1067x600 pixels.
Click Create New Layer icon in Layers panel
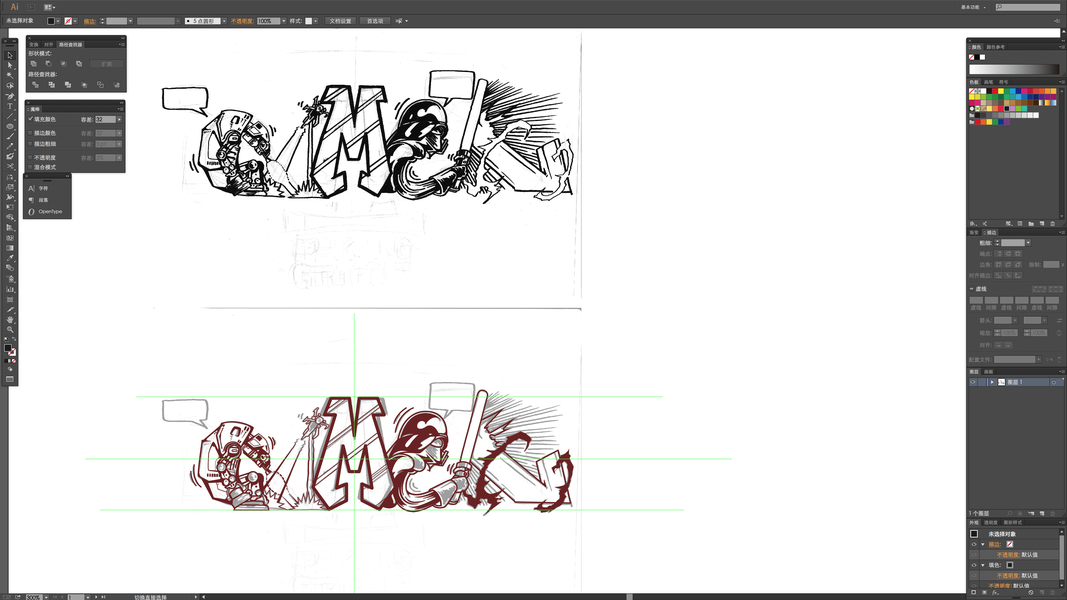1042,513
